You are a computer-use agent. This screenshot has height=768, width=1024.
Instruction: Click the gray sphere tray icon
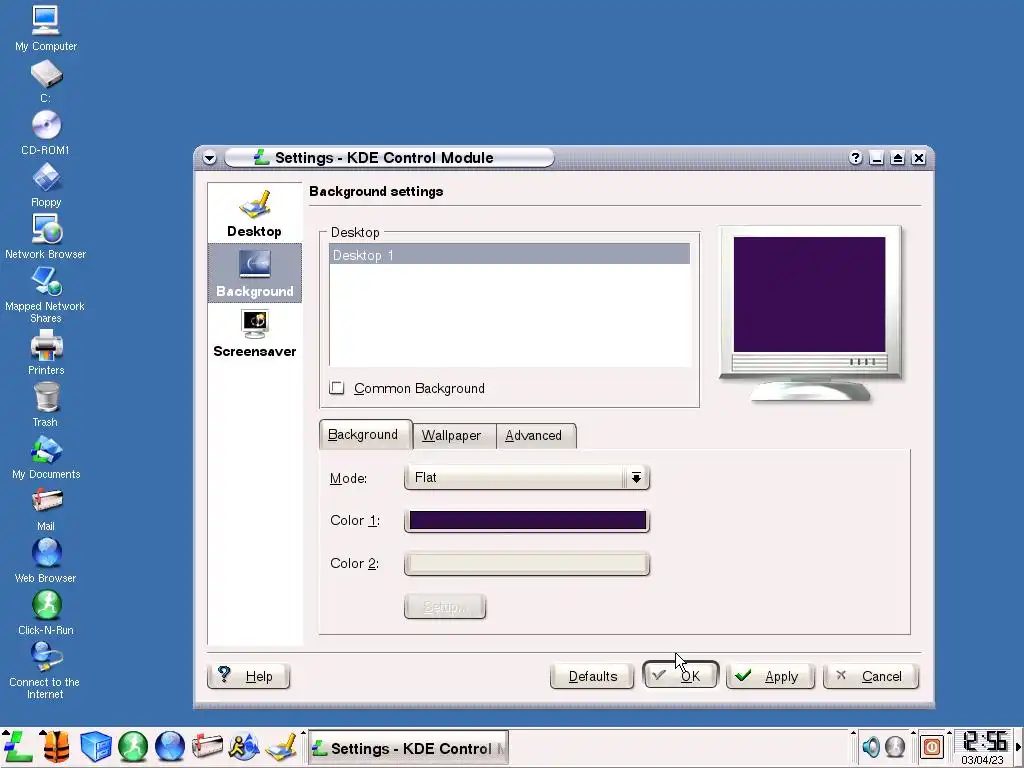[x=895, y=746]
